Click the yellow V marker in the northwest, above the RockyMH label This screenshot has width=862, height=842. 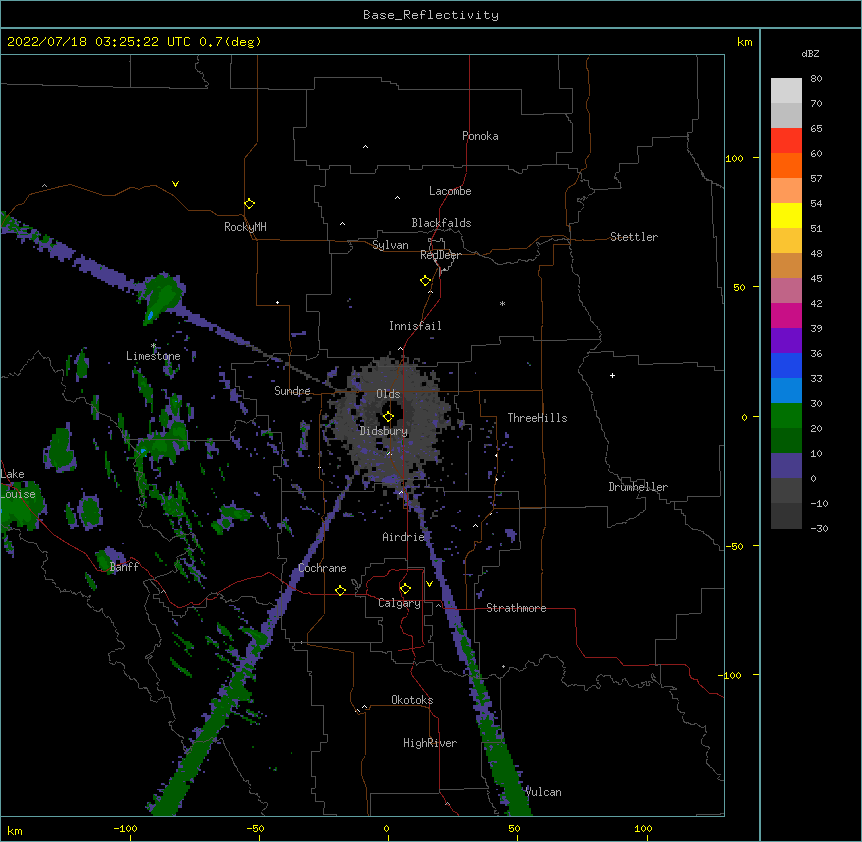coord(175,184)
